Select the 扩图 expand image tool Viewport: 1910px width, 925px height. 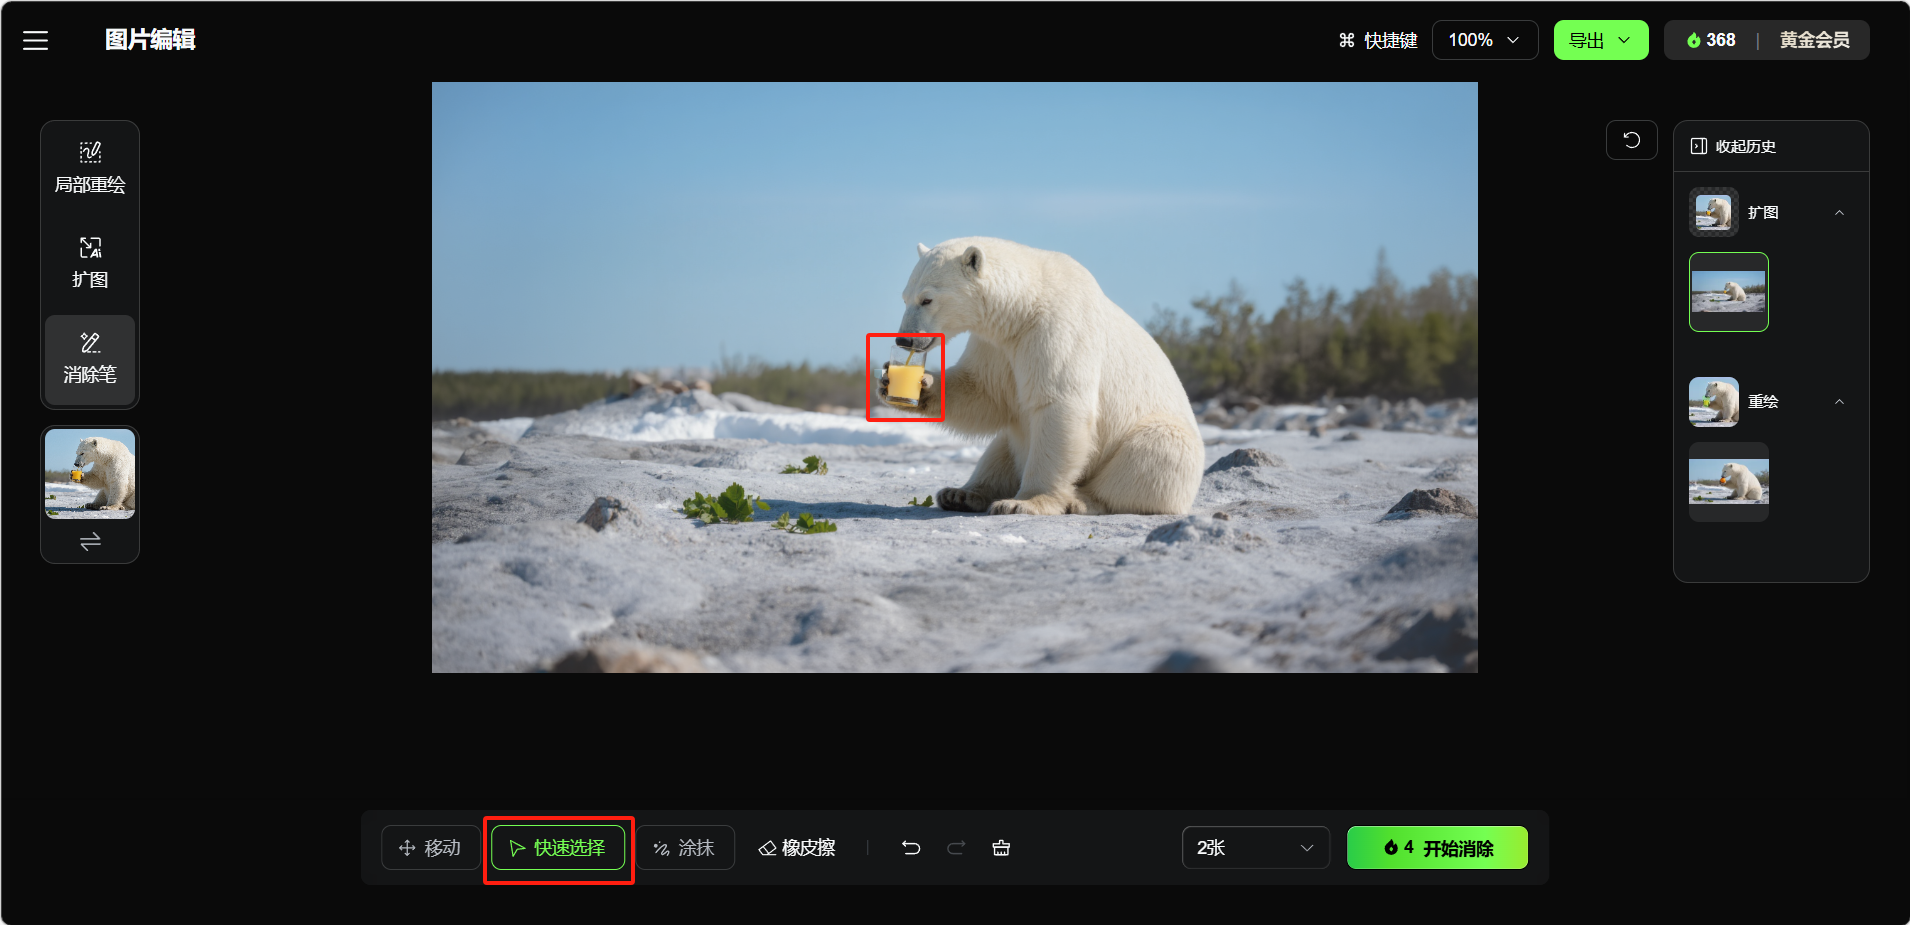tap(90, 263)
